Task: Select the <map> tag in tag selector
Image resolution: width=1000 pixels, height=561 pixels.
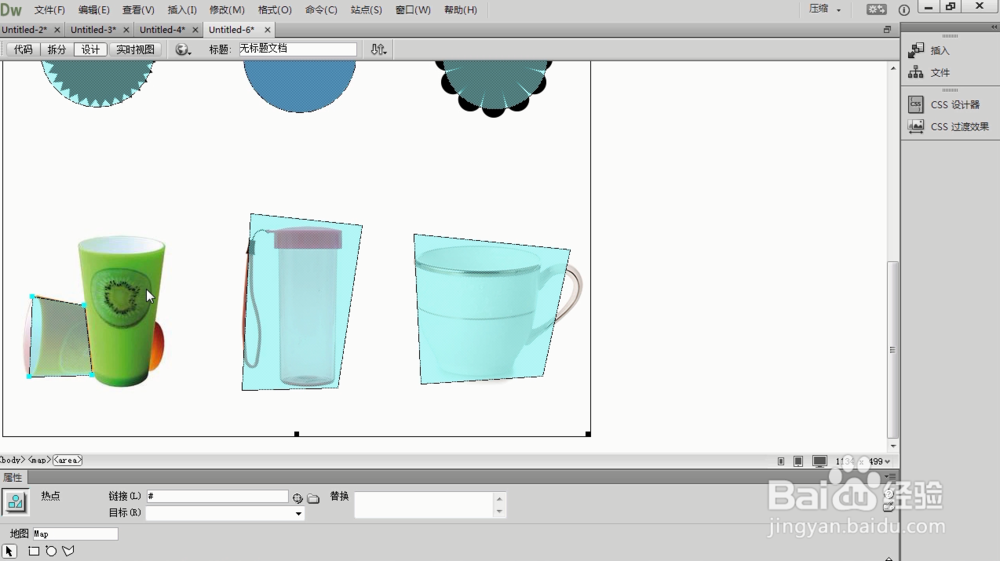Action: point(39,460)
